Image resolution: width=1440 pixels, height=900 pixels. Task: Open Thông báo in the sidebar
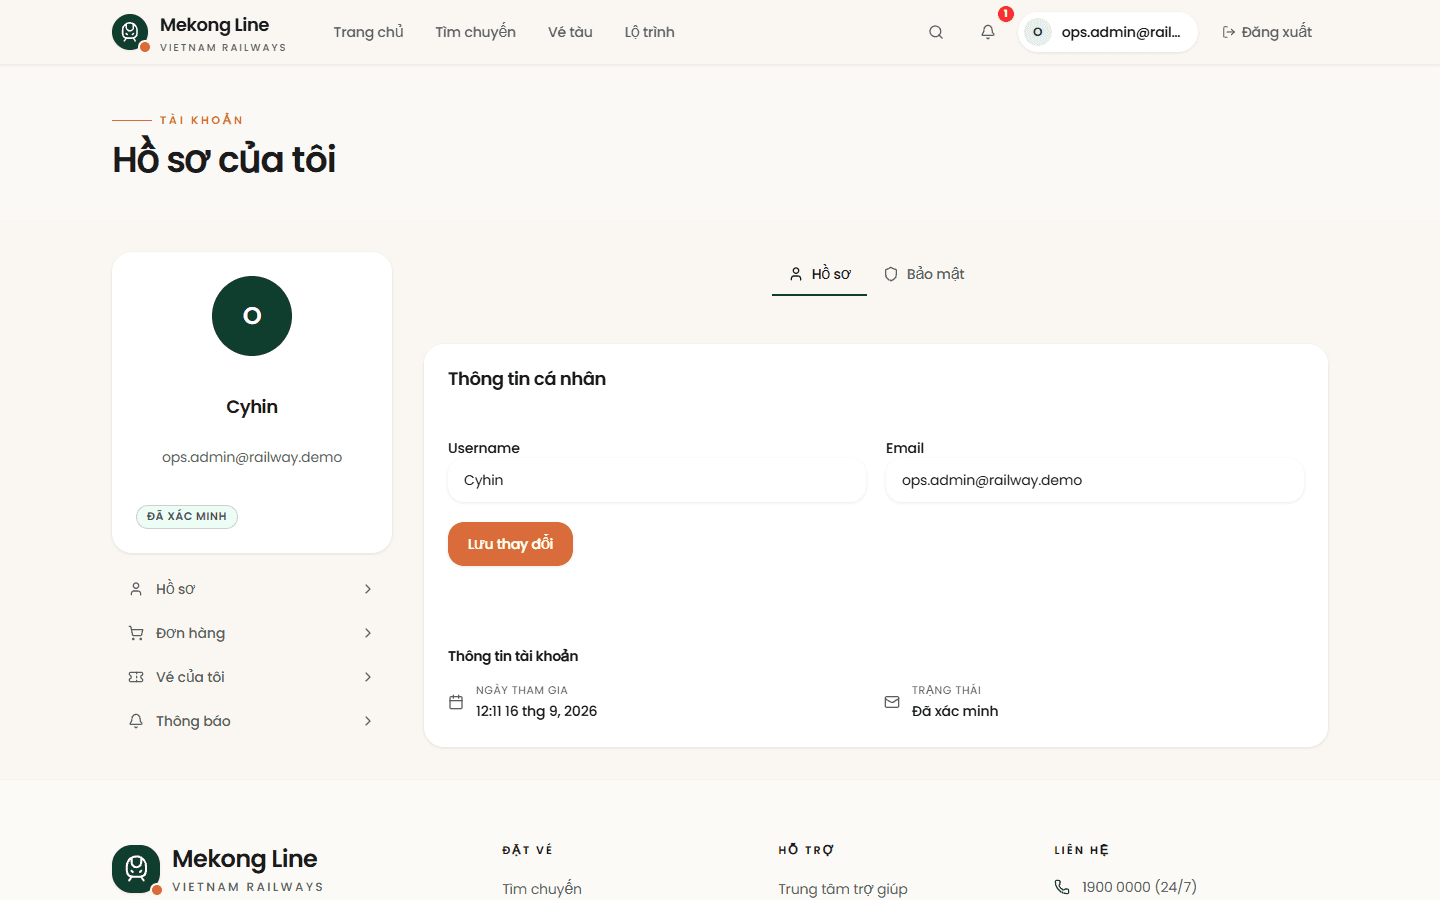[252, 721]
